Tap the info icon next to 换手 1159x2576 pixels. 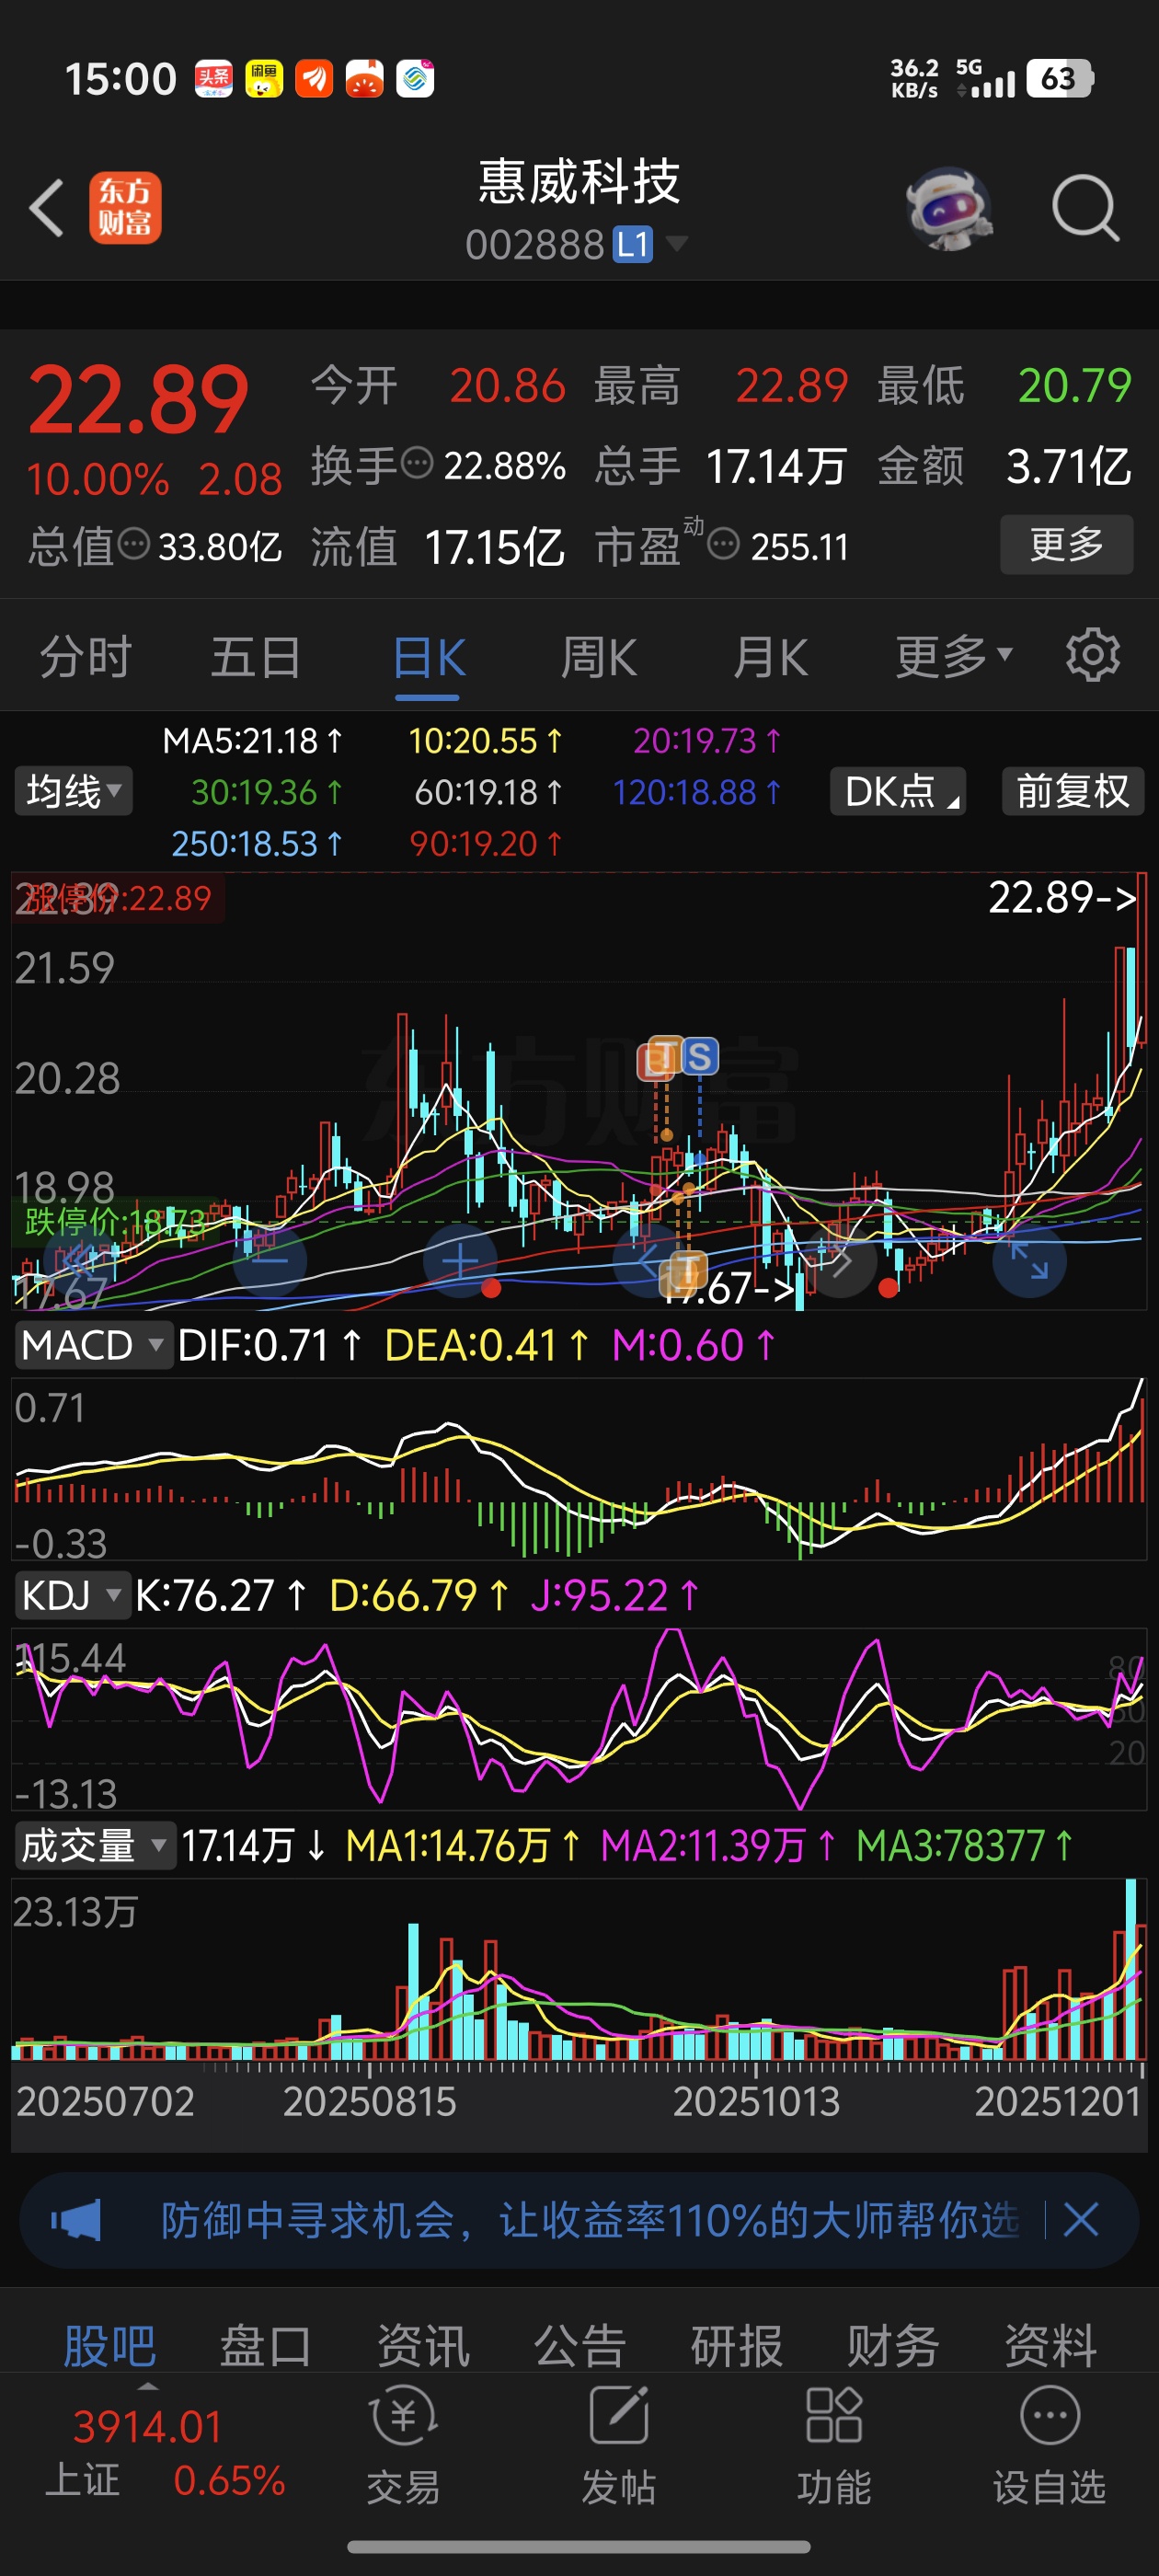(x=417, y=463)
